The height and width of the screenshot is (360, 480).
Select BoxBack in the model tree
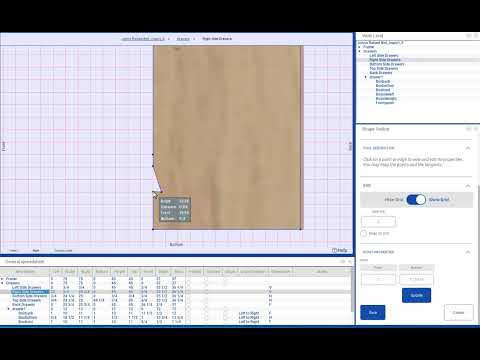(x=383, y=81)
